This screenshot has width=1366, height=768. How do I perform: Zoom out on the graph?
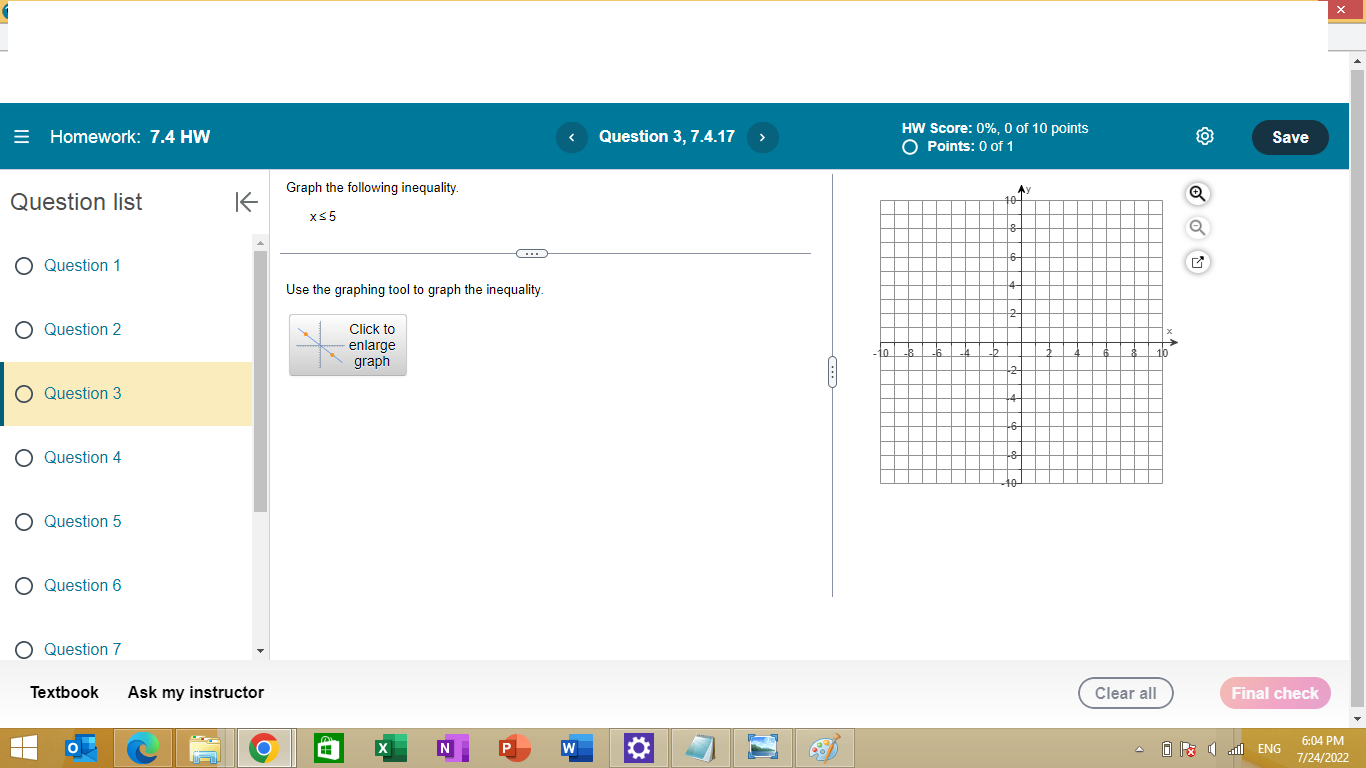[x=1197, y=227]
